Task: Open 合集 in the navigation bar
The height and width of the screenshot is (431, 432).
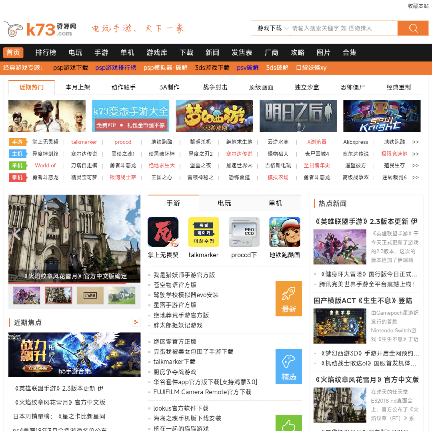Action: [349, 52]
